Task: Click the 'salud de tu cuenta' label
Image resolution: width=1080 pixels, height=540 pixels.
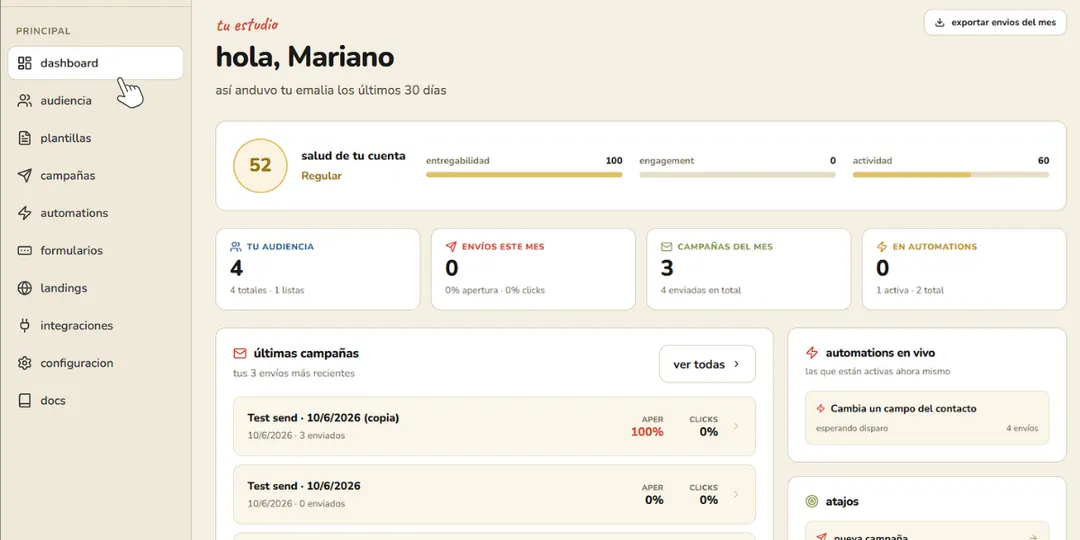Action: pos(353,156)
